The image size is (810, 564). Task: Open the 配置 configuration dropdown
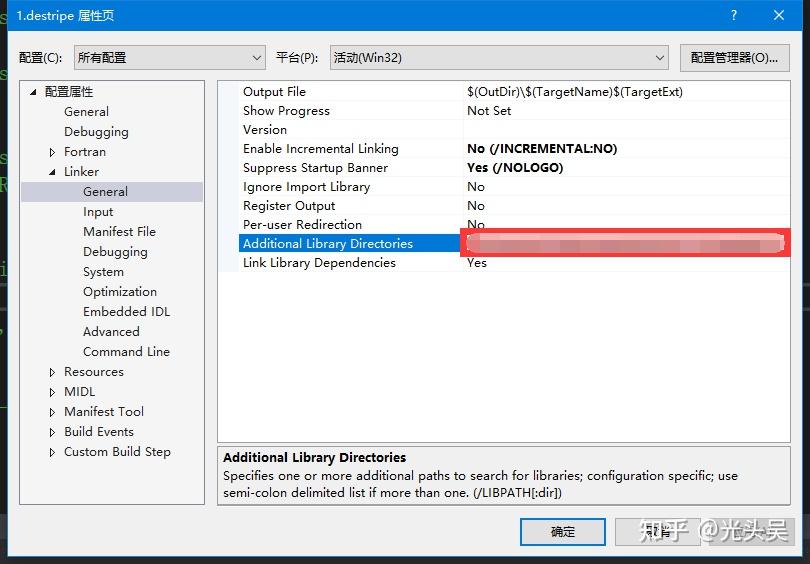(169, 58)
